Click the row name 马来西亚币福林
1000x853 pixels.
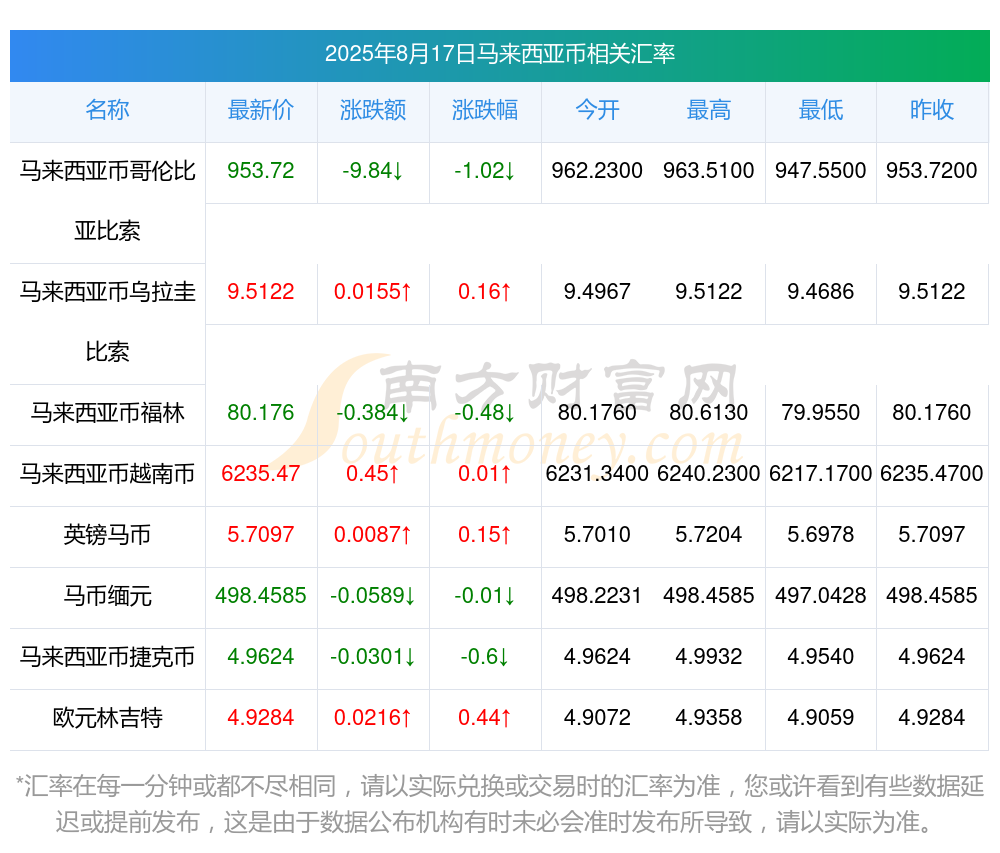click(x=107, y=413)
